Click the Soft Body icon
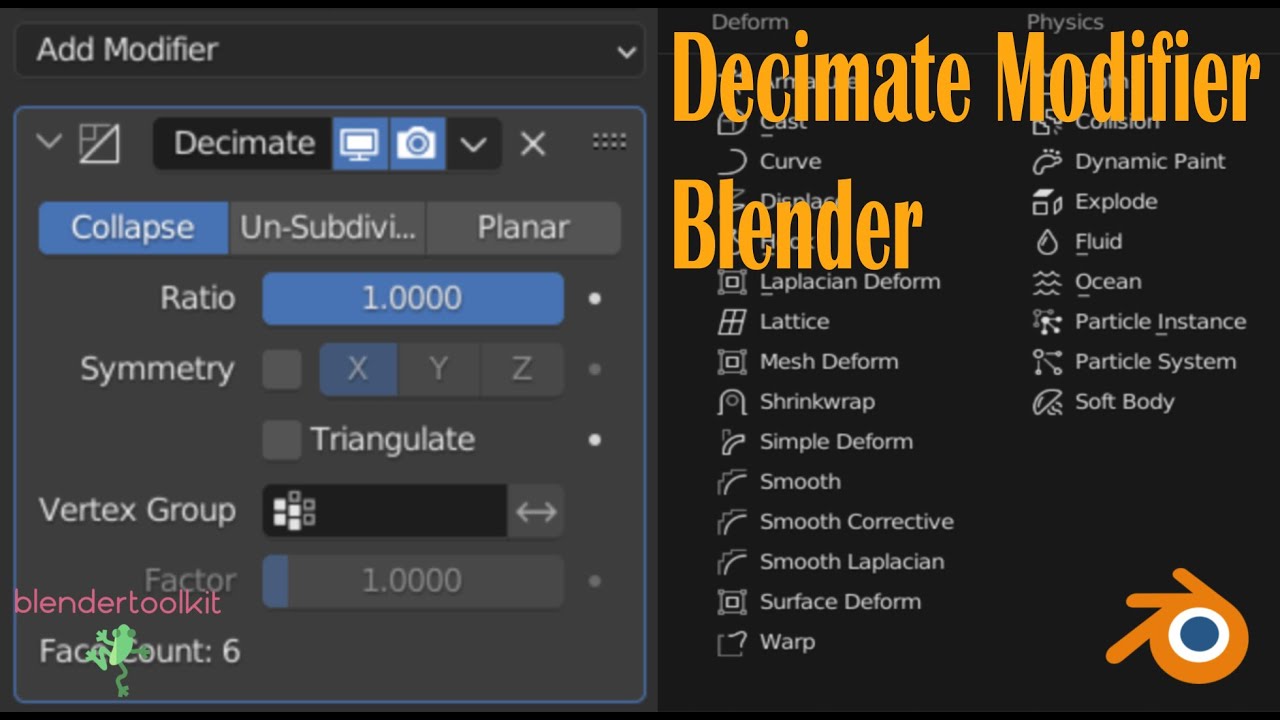The height and width of the screenshot is (720, 1280). click(1047, 402)
